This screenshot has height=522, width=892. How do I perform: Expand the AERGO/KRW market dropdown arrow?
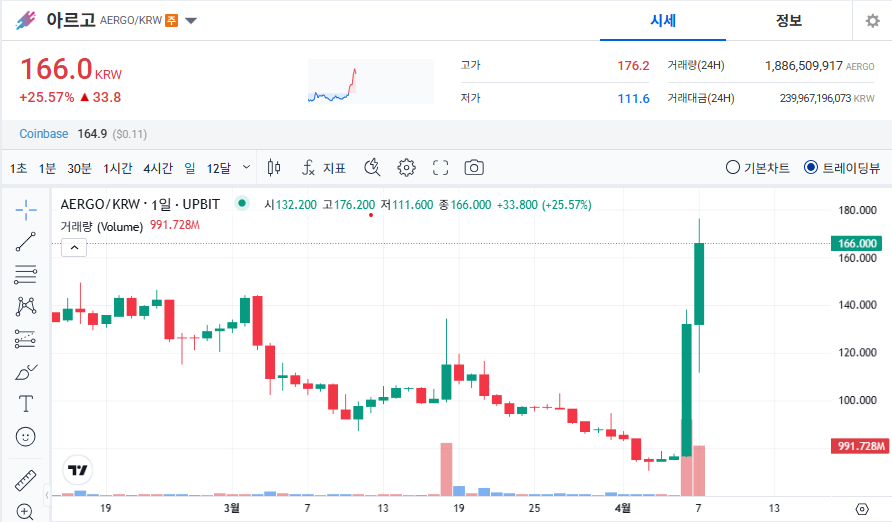pyautogui.click(x=191, y=21)
